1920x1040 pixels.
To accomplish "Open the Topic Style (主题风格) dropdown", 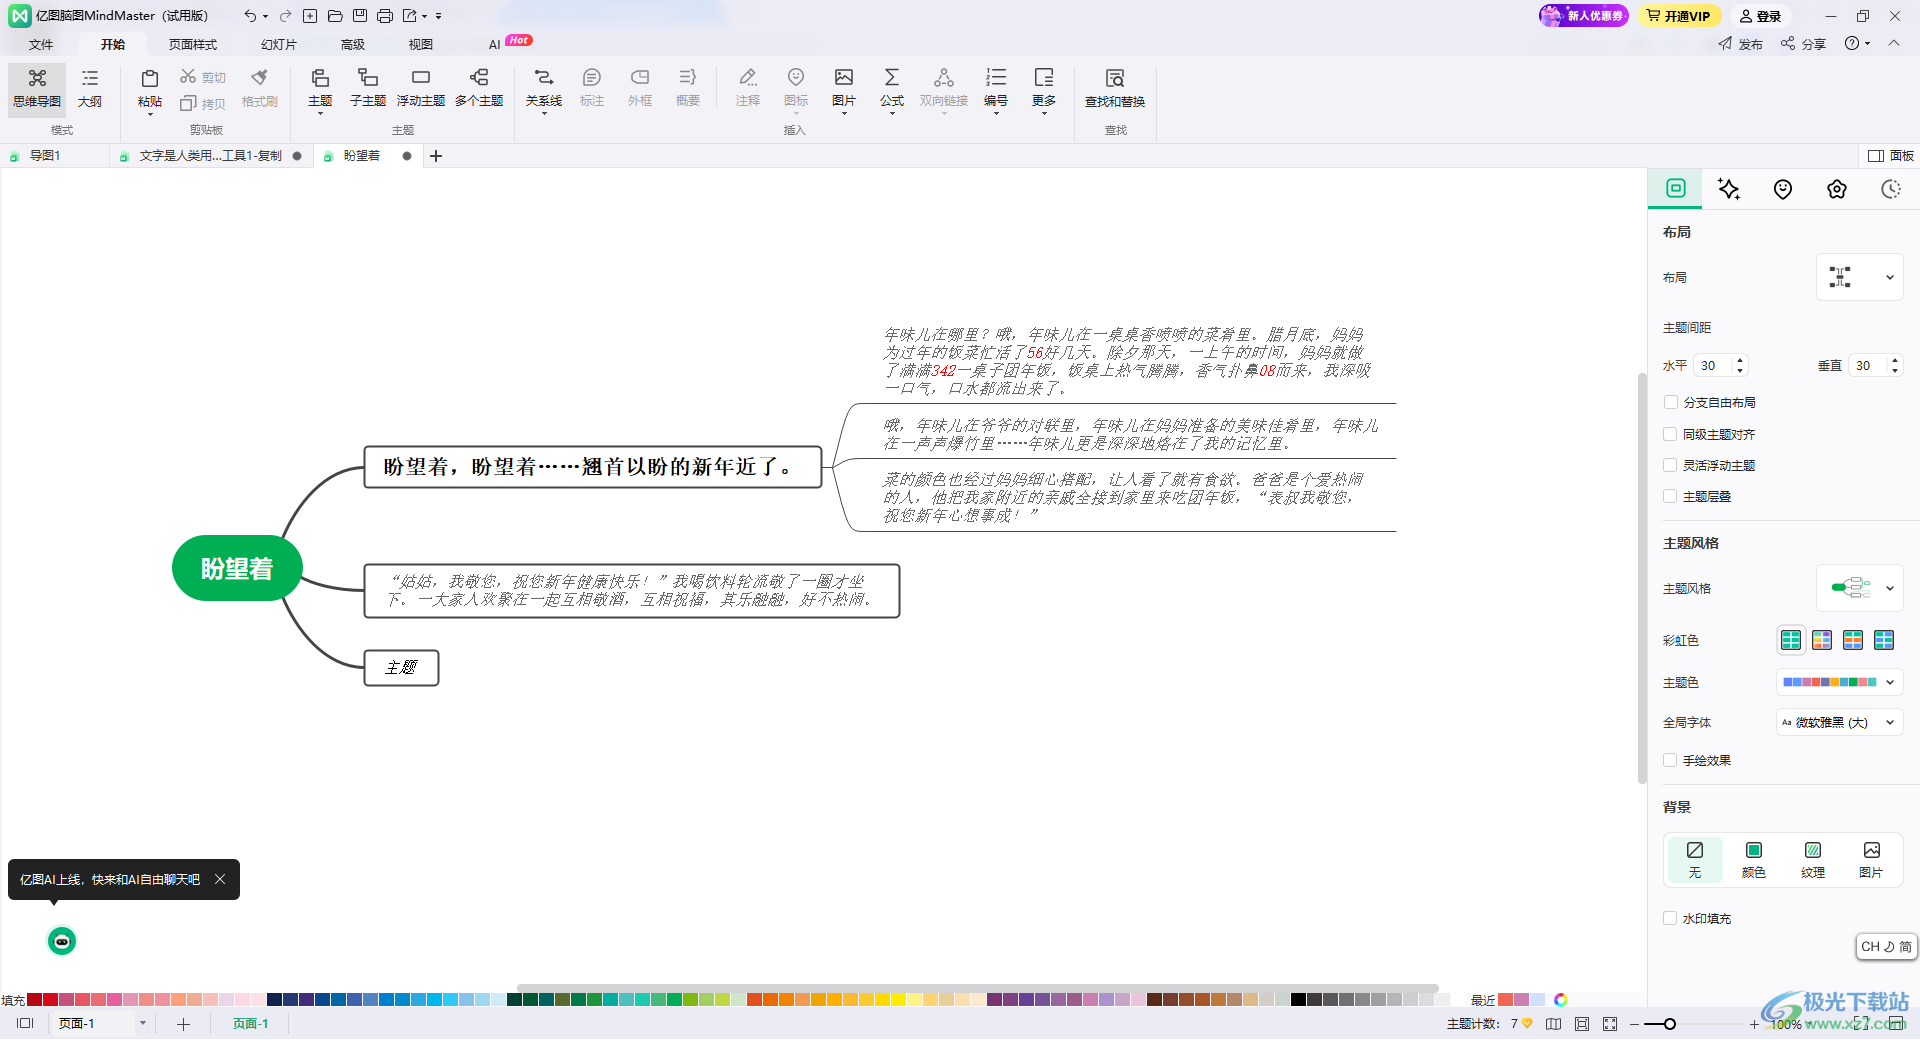I will point(1860,588).
